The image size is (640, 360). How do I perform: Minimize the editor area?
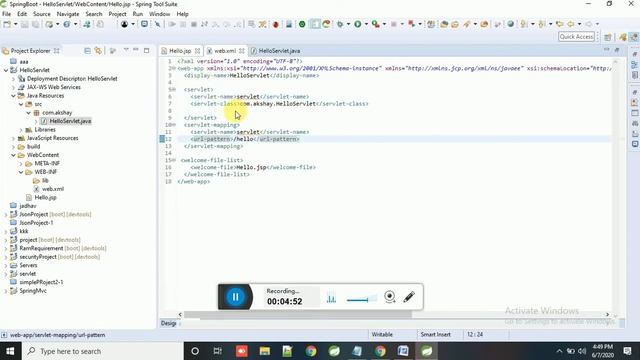pyautogui.click(x=607, y=50)
